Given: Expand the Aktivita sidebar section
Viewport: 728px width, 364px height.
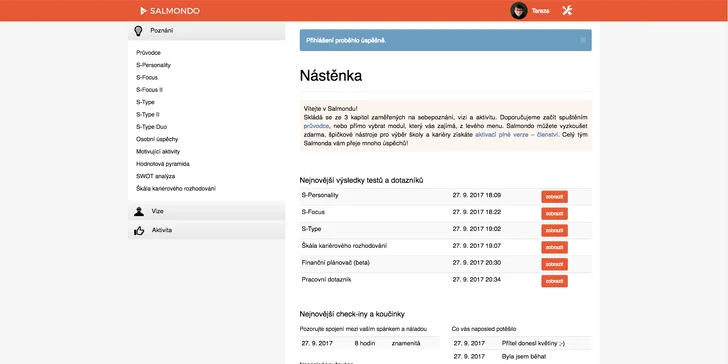Looking at the screenshot, I should (207, 230).
